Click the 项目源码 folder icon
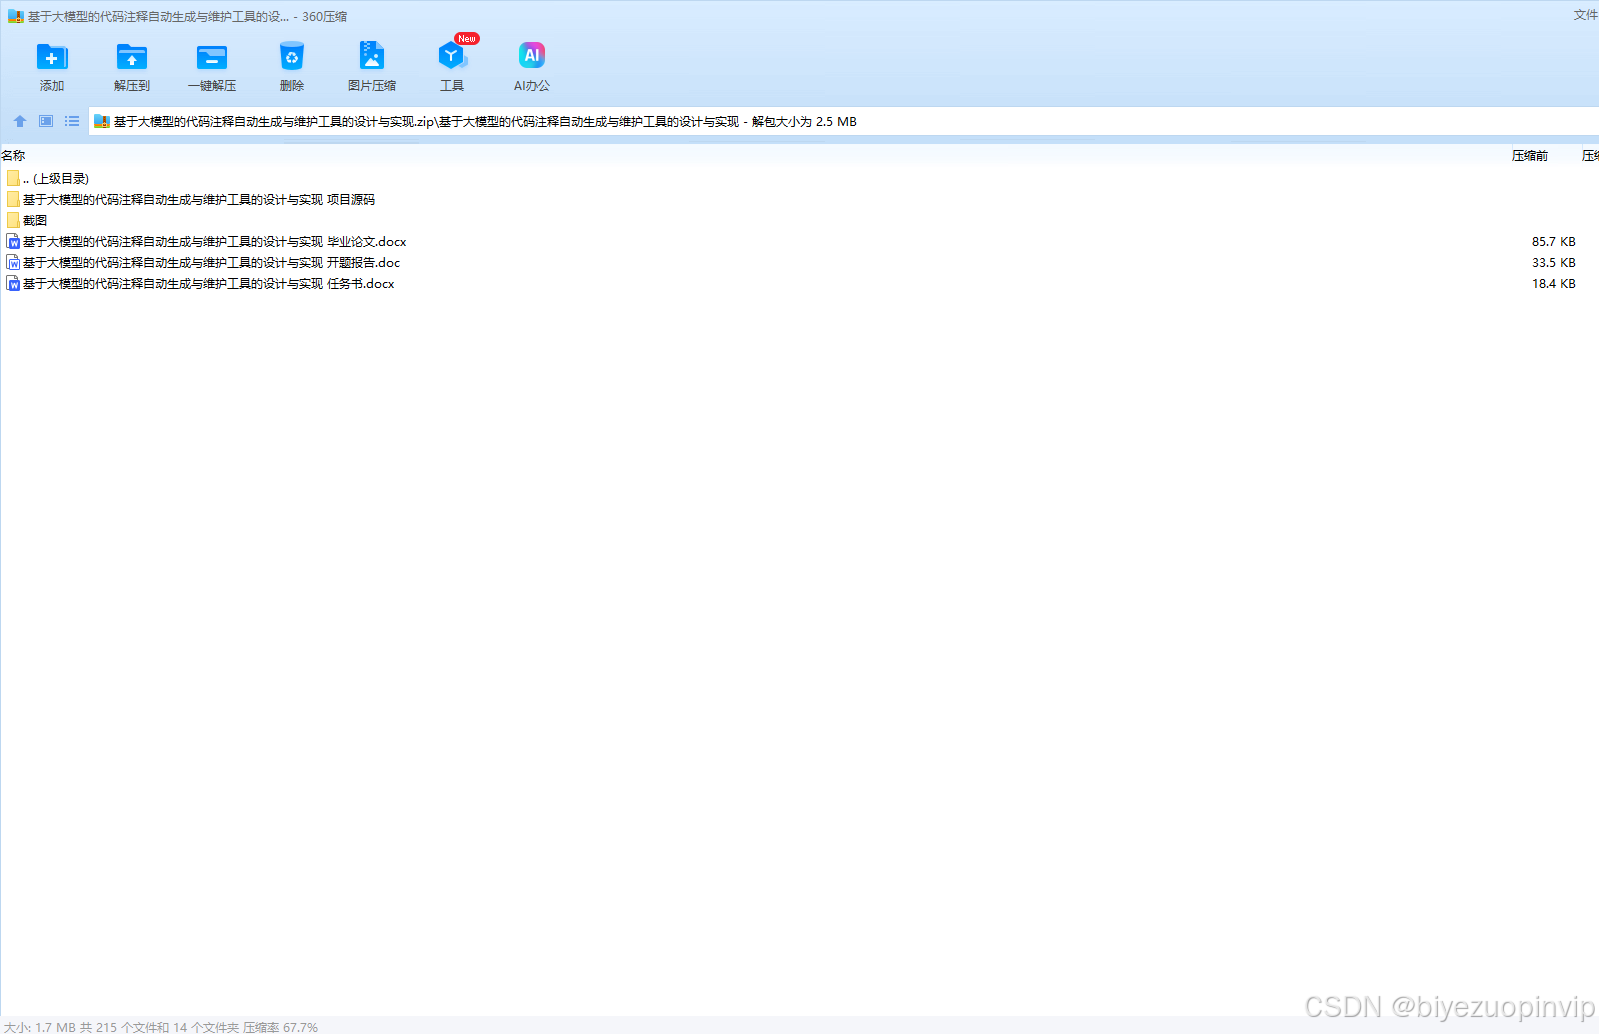The height and width of the screenshot is (1034, 1599). pos(13,199)
